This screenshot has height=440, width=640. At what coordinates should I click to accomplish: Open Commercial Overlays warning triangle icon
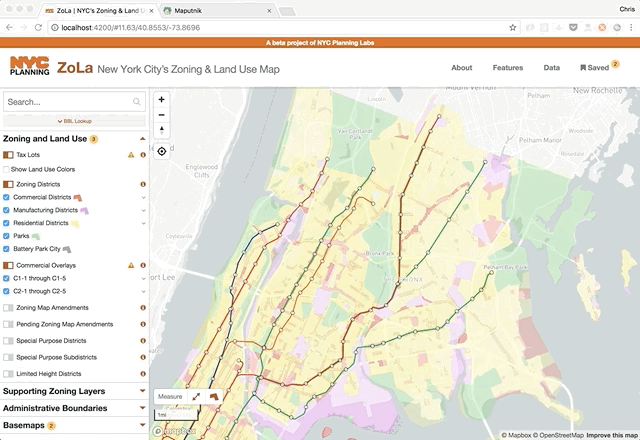(131, 265)
